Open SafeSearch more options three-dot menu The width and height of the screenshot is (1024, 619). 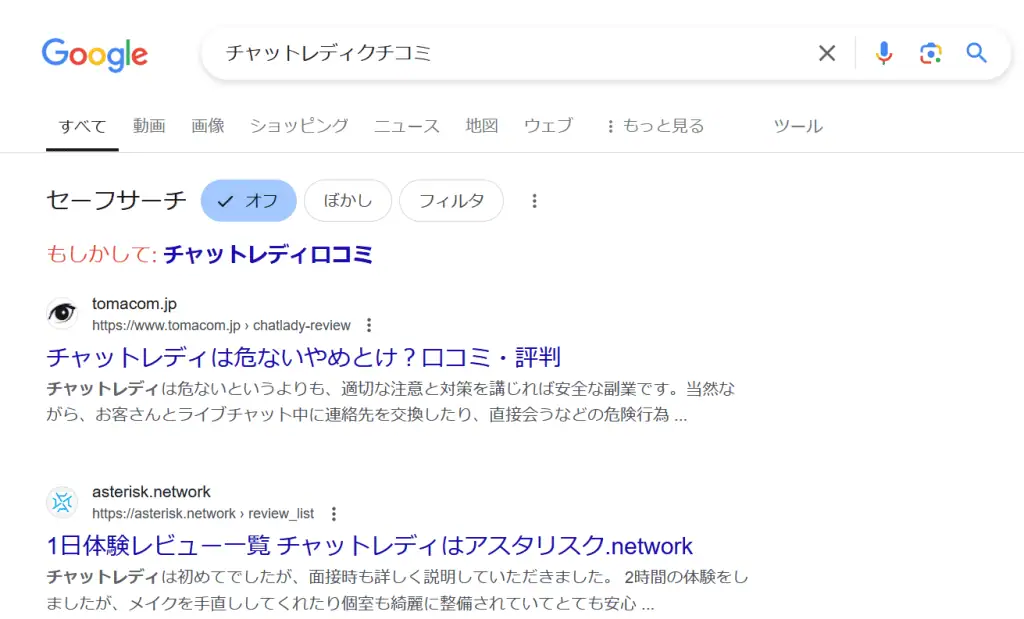pos(534,200)
